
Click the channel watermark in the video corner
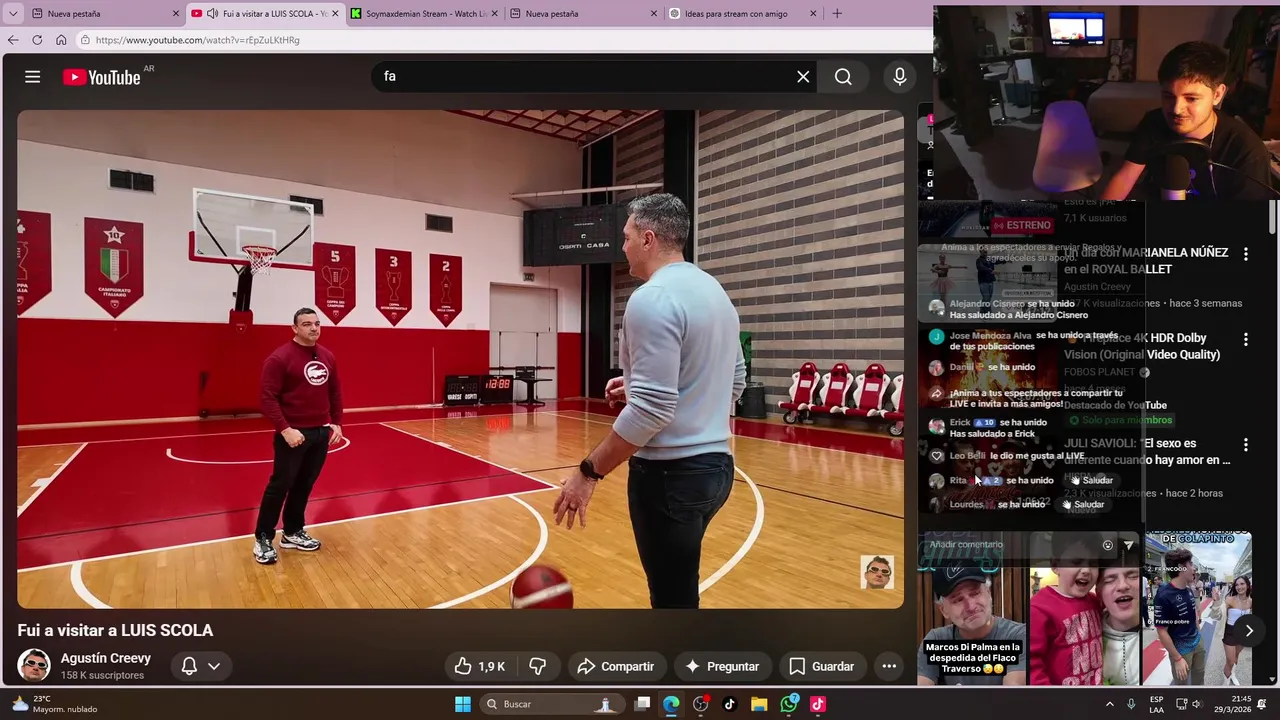tap(877, 572)
